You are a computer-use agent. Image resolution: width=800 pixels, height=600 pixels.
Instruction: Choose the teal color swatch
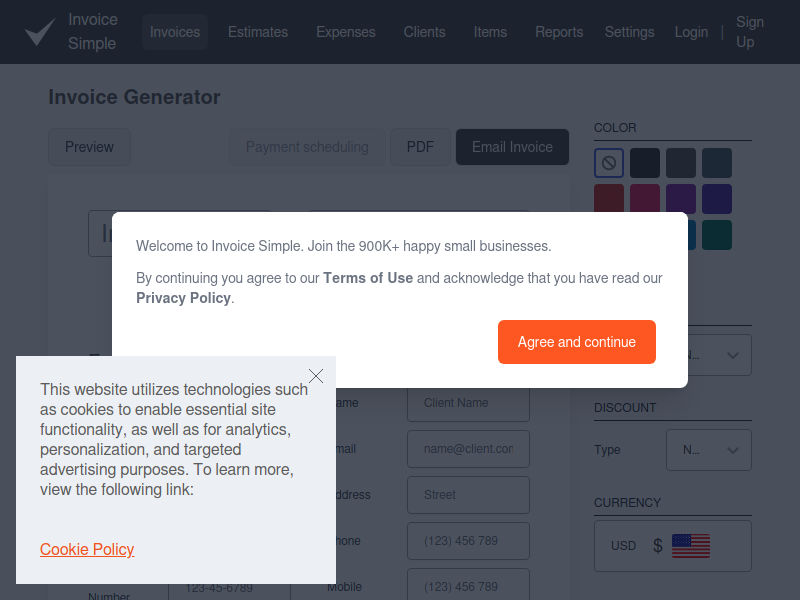pos(717,235)
